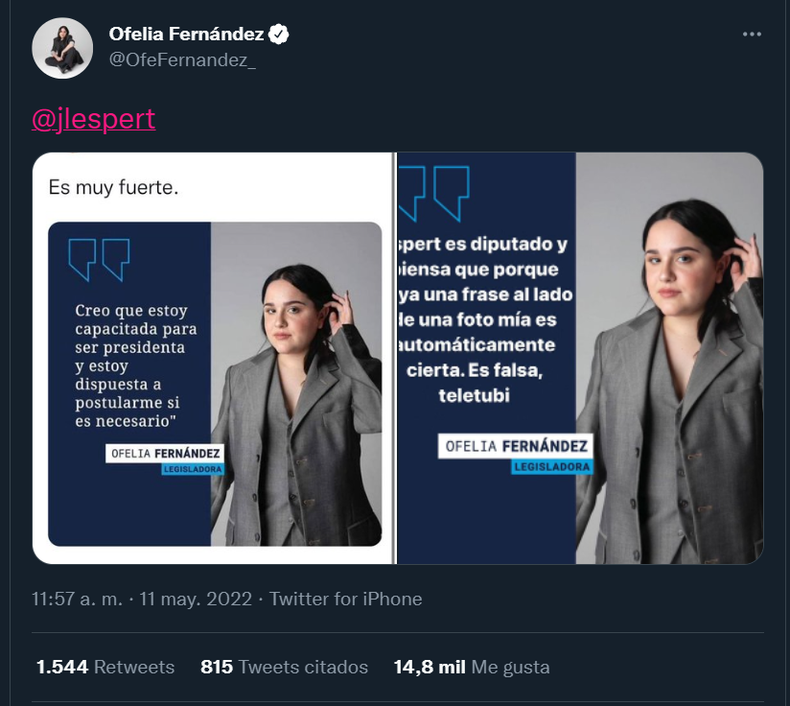This screenshot has height=706, width=790.
Task: Click the blue quotation marks in the right image
Action: click(433, 192)
